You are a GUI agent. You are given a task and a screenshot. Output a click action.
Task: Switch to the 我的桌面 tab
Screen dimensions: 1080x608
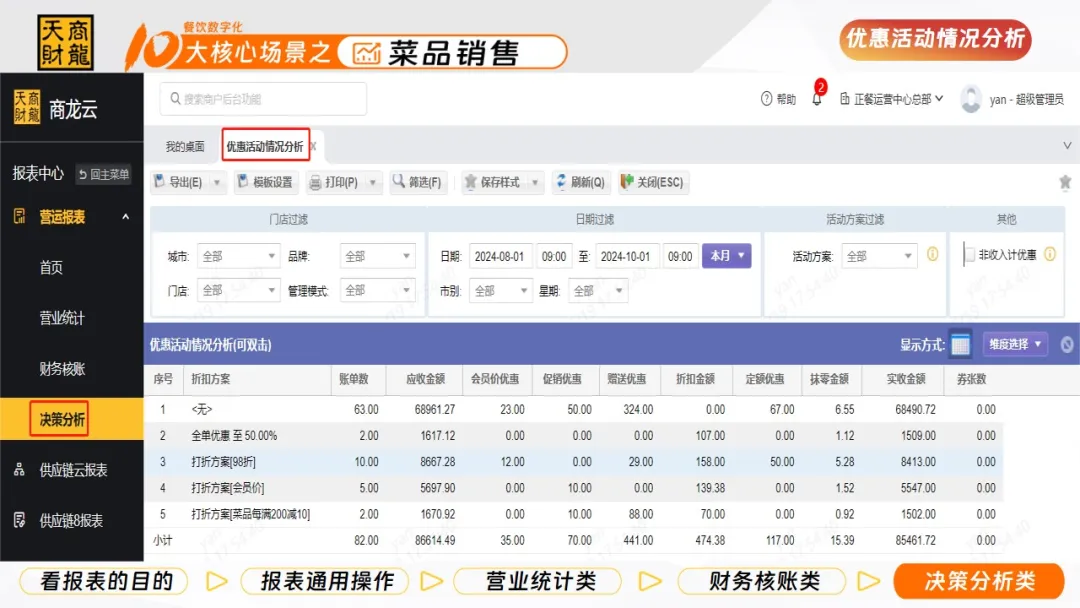[x=185, y=146]
